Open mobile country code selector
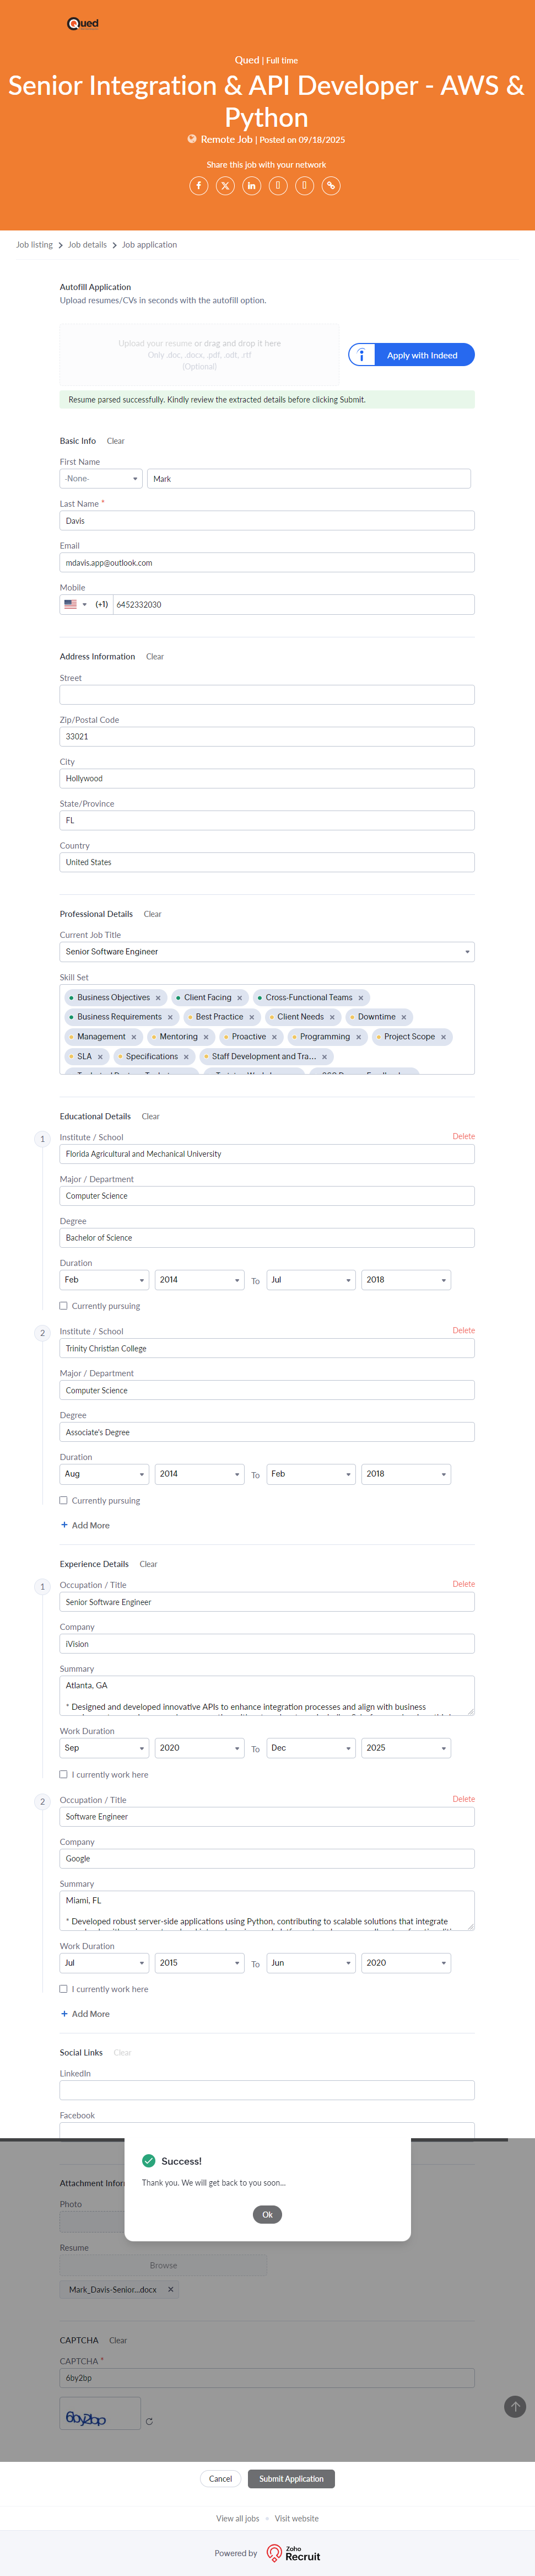The width and height of the screenshot is (535, 2576). (x=76, y=604)
